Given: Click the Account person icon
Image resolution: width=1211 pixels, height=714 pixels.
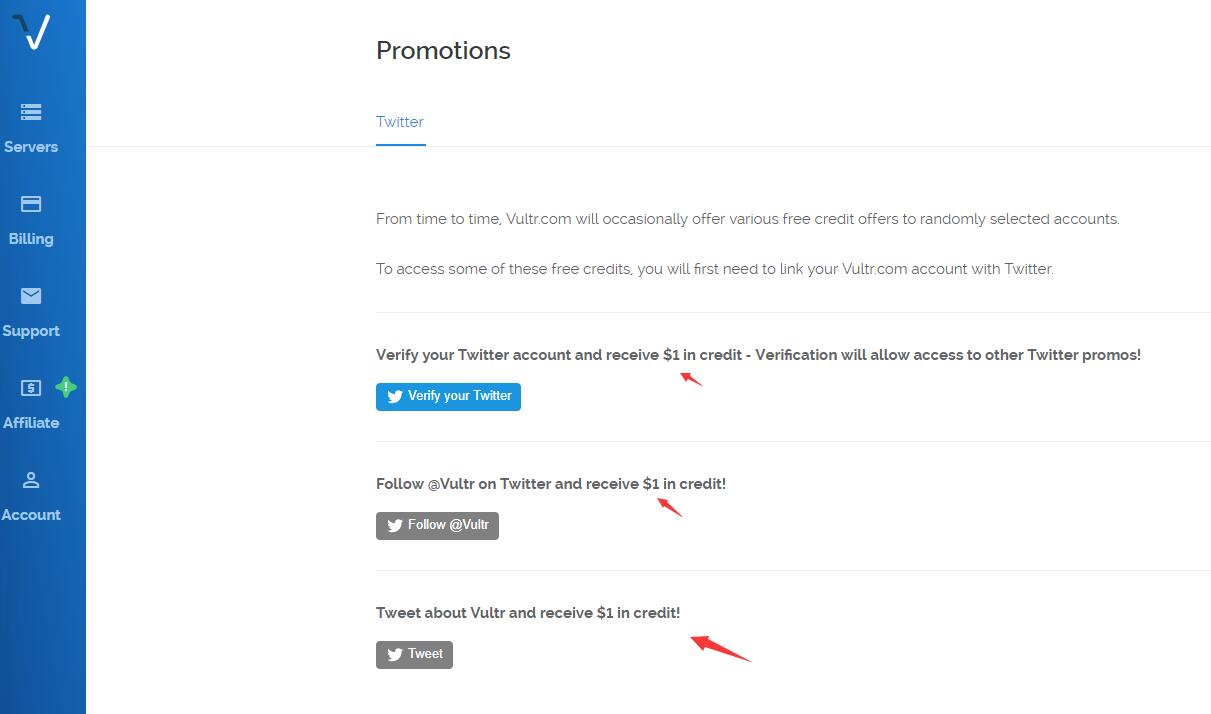Looking at the screenshot, I should (31, 480).
